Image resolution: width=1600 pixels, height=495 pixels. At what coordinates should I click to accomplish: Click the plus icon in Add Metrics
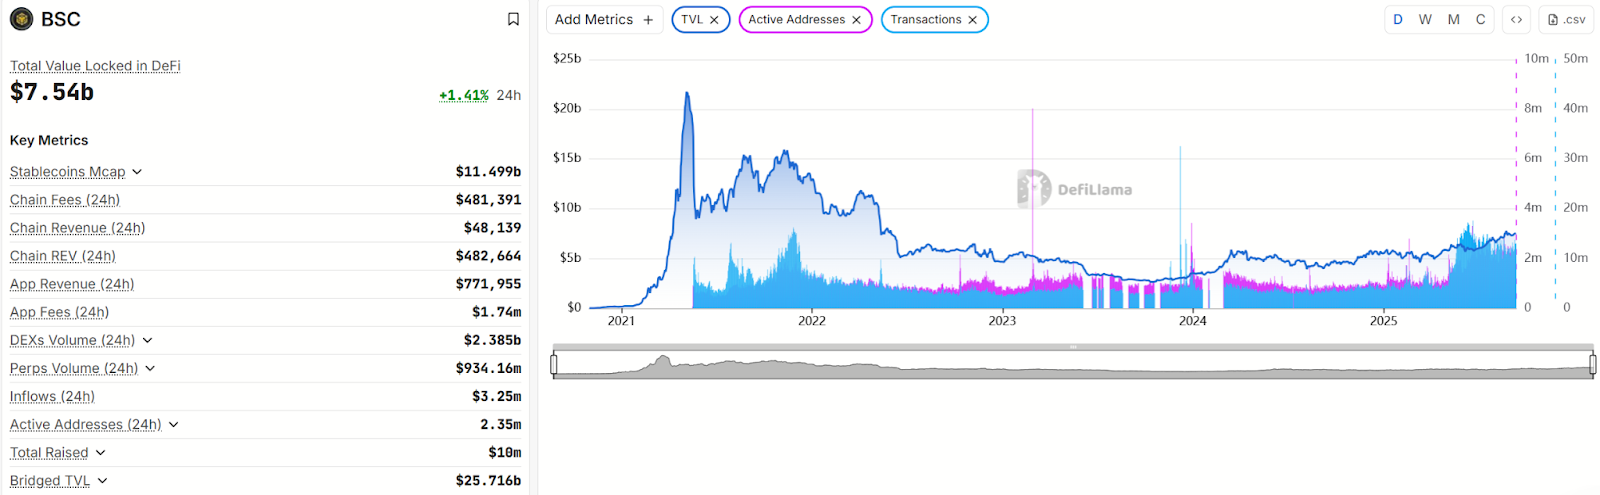648,20
